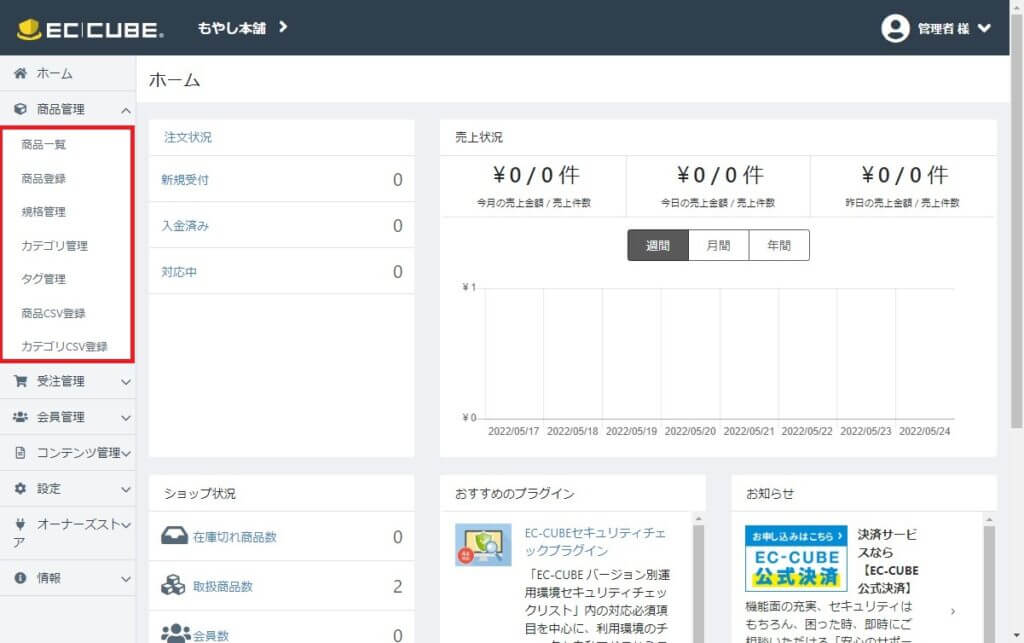Open the 管理者 様 dropdown arrow
The height and width of the screenshot is (643, 1024).
[984, 28]
